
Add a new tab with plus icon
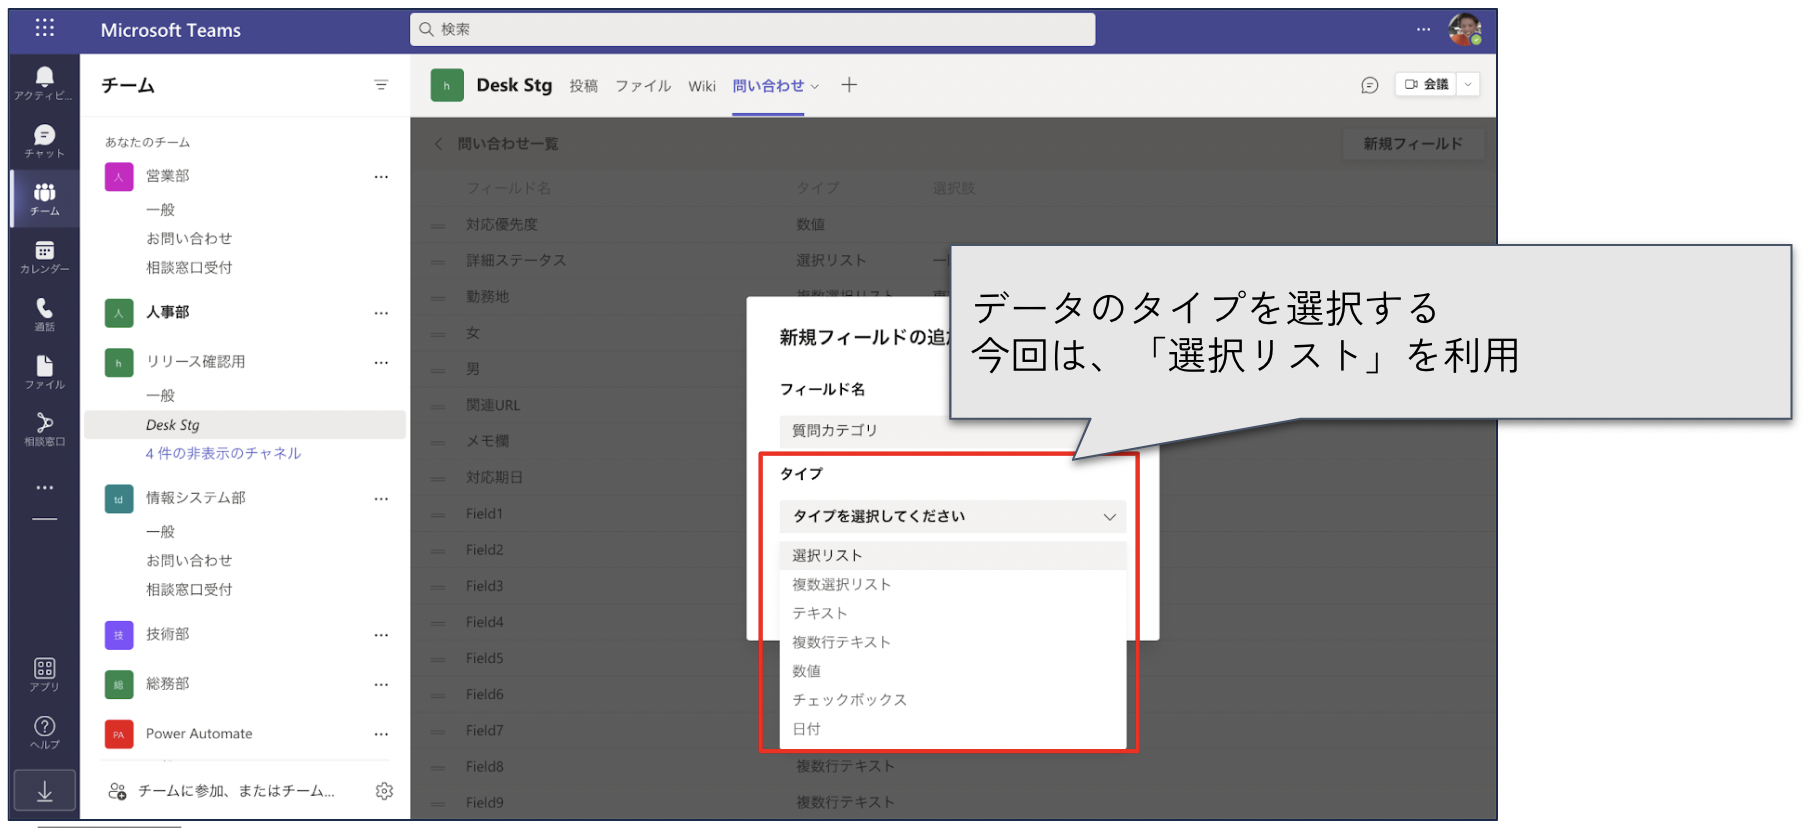849,85
